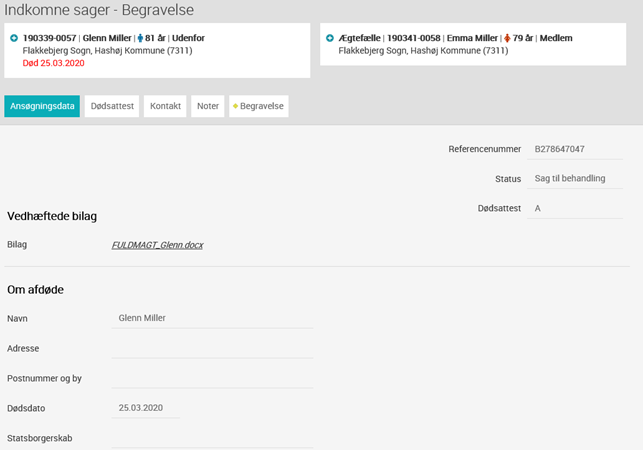This screenshot has height=450, width=643.
Task: Open the Begravelse tab
Action: (x=259, y=106)
